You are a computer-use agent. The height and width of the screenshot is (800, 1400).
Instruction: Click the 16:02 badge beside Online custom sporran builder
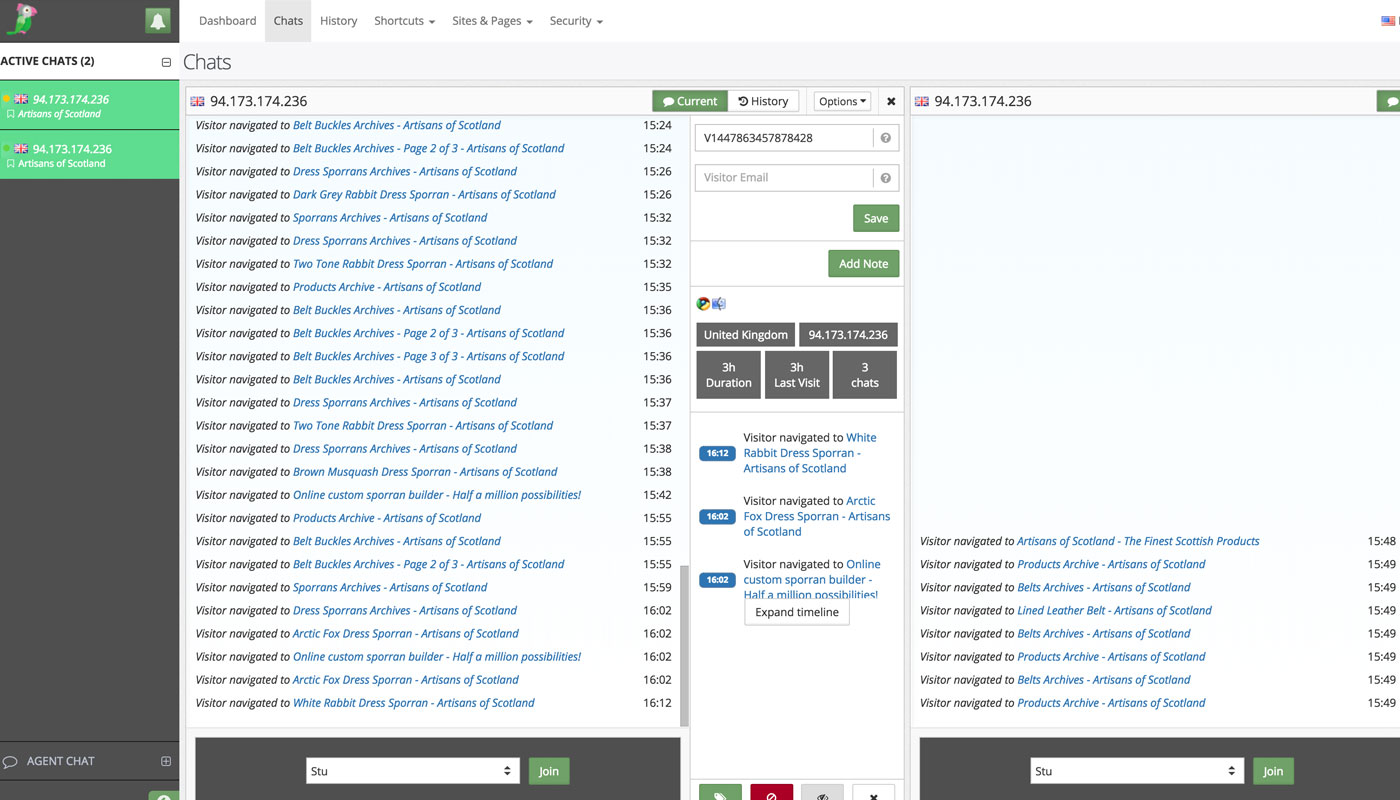(x=717, y=580)
